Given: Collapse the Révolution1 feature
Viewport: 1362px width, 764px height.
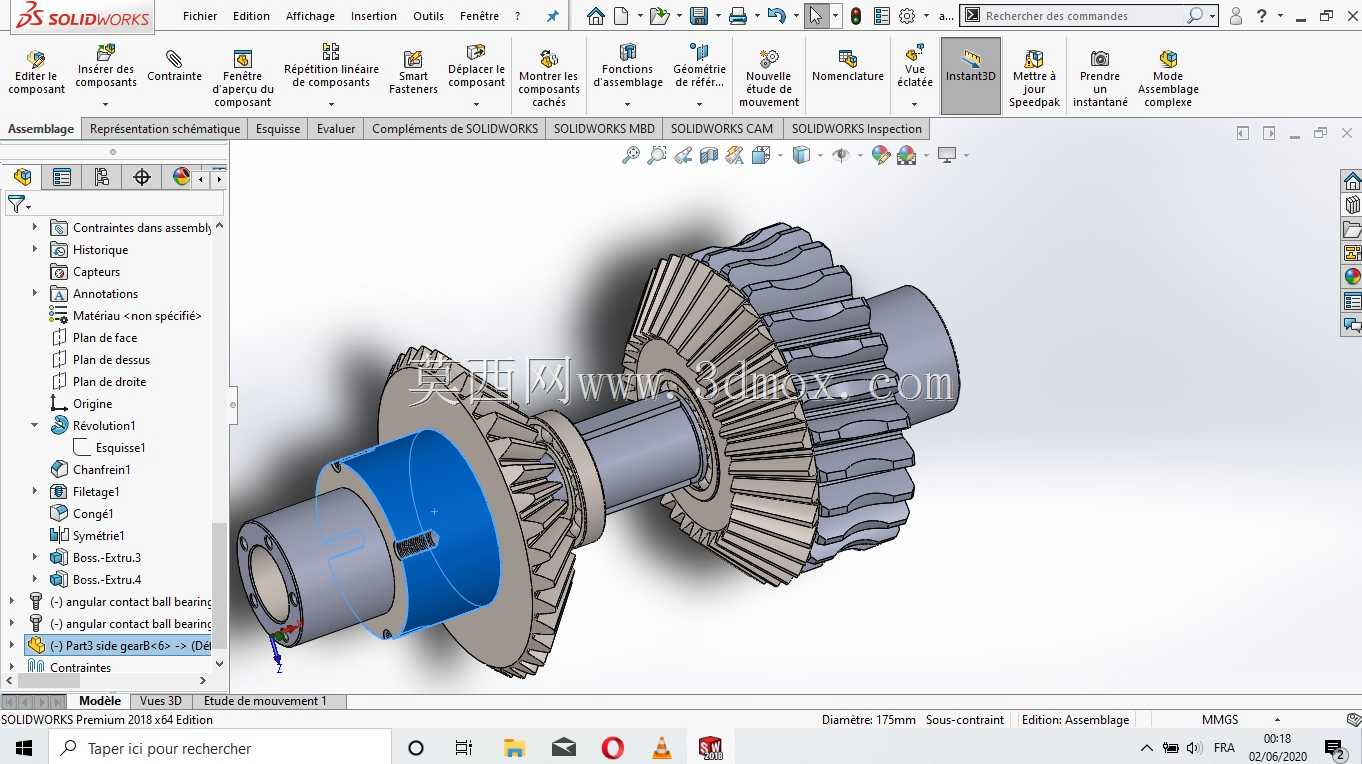Looking at the screenshot, I should click(x=35, y=426).
